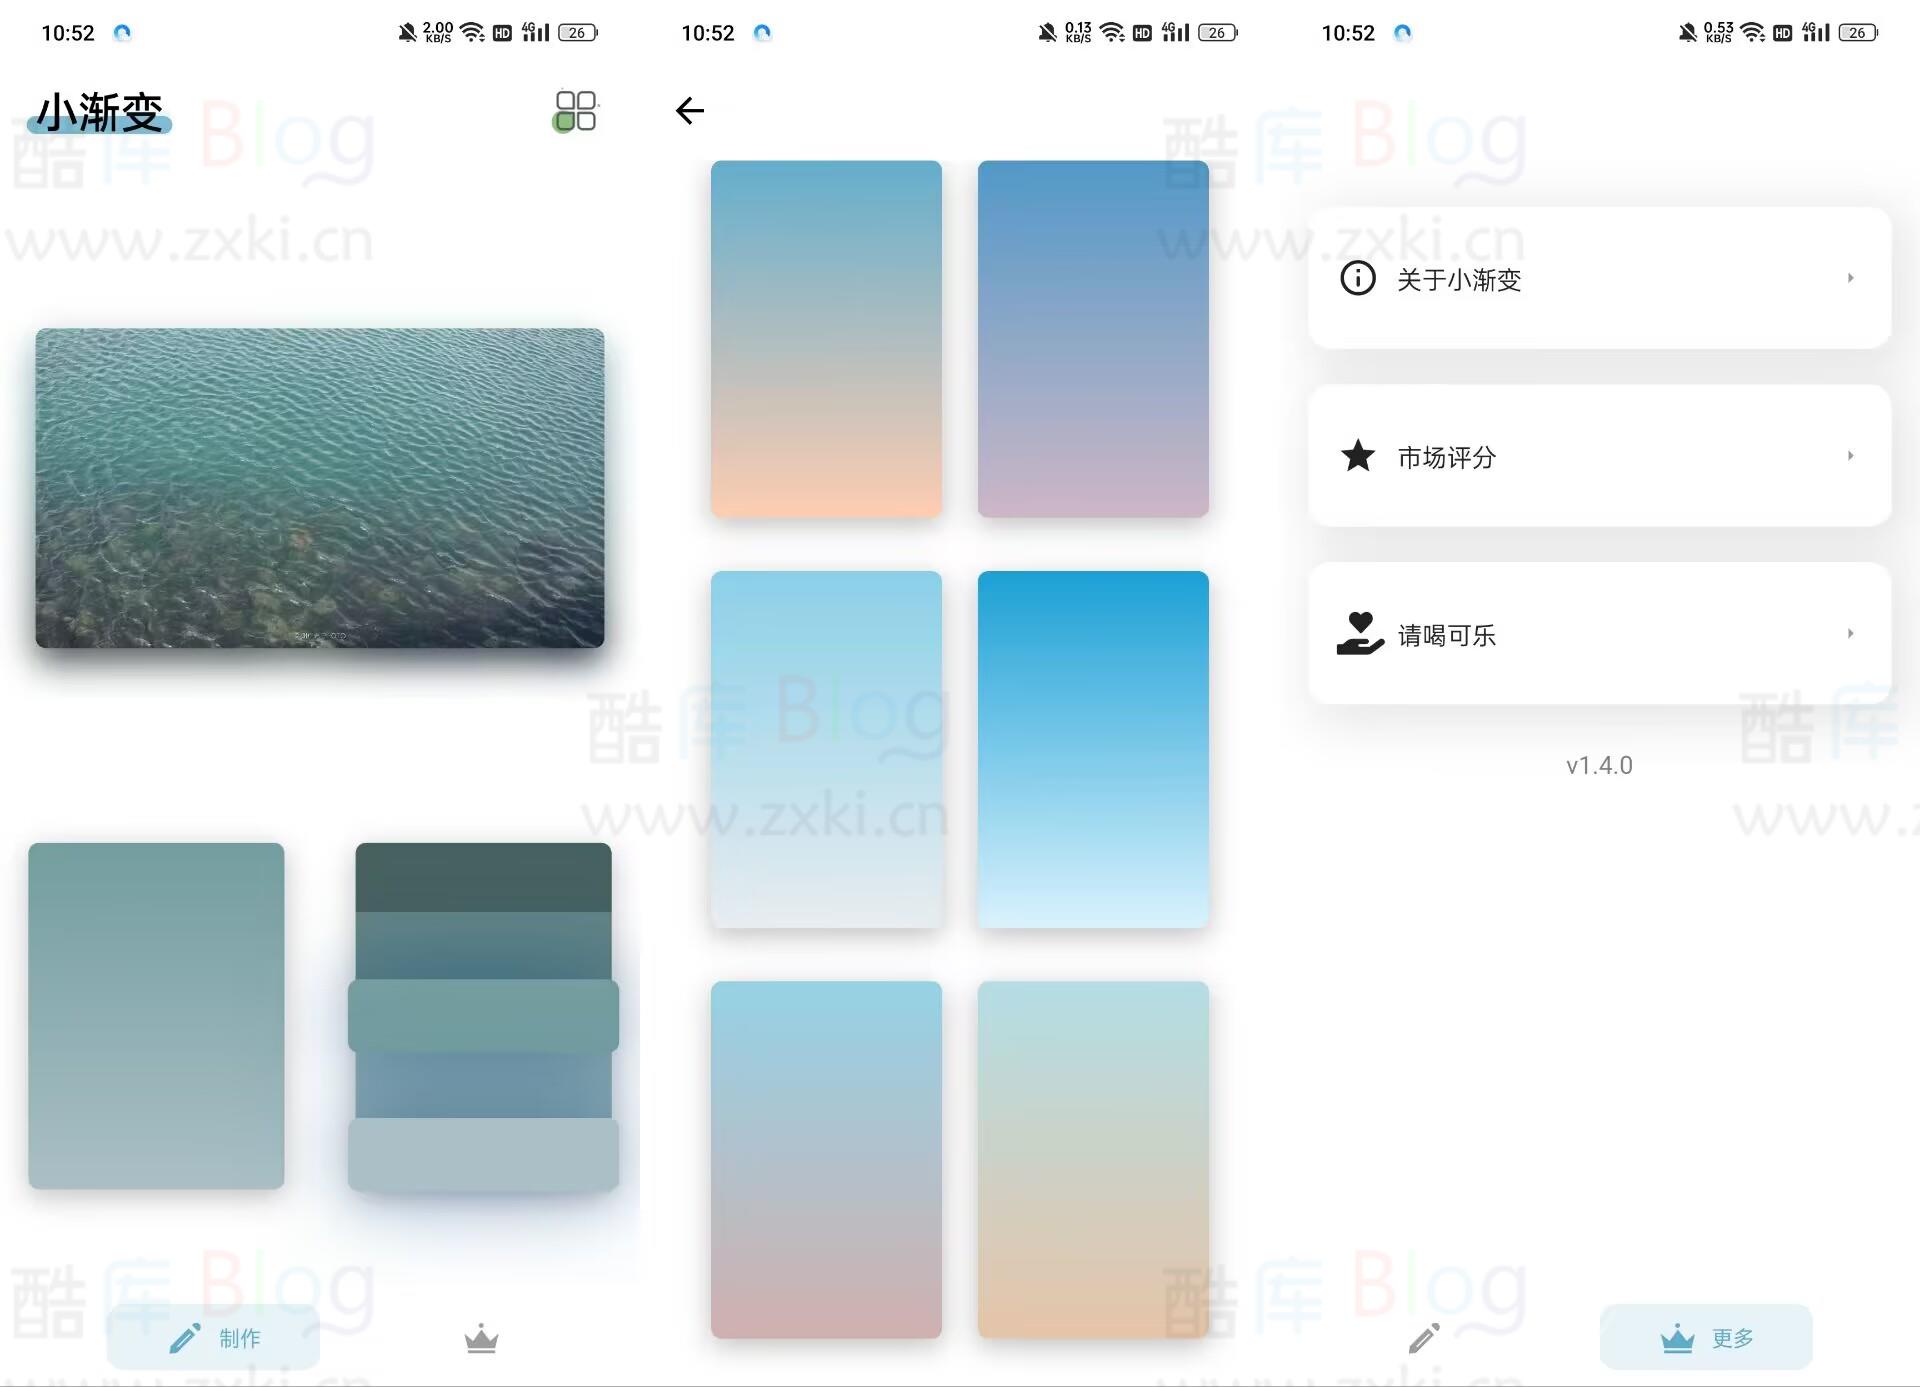The width and height of the screenshot is (1920, 1387).
Task: Open 市场评分 using the right arrow
Action: pos(1848,457)
